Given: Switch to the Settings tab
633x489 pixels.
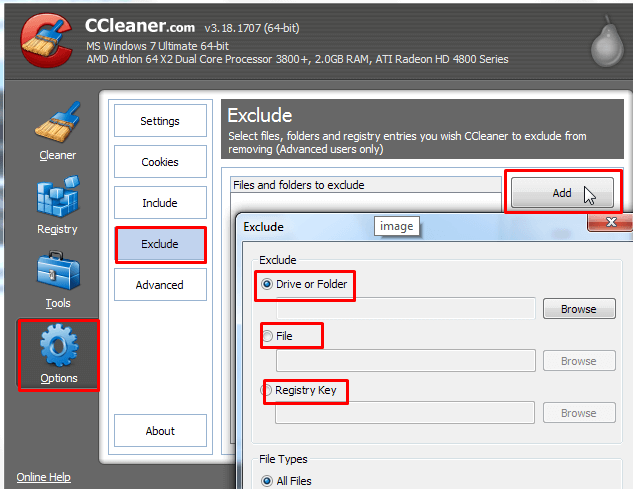Looking at the screenshot, I should tap(160, 121).
